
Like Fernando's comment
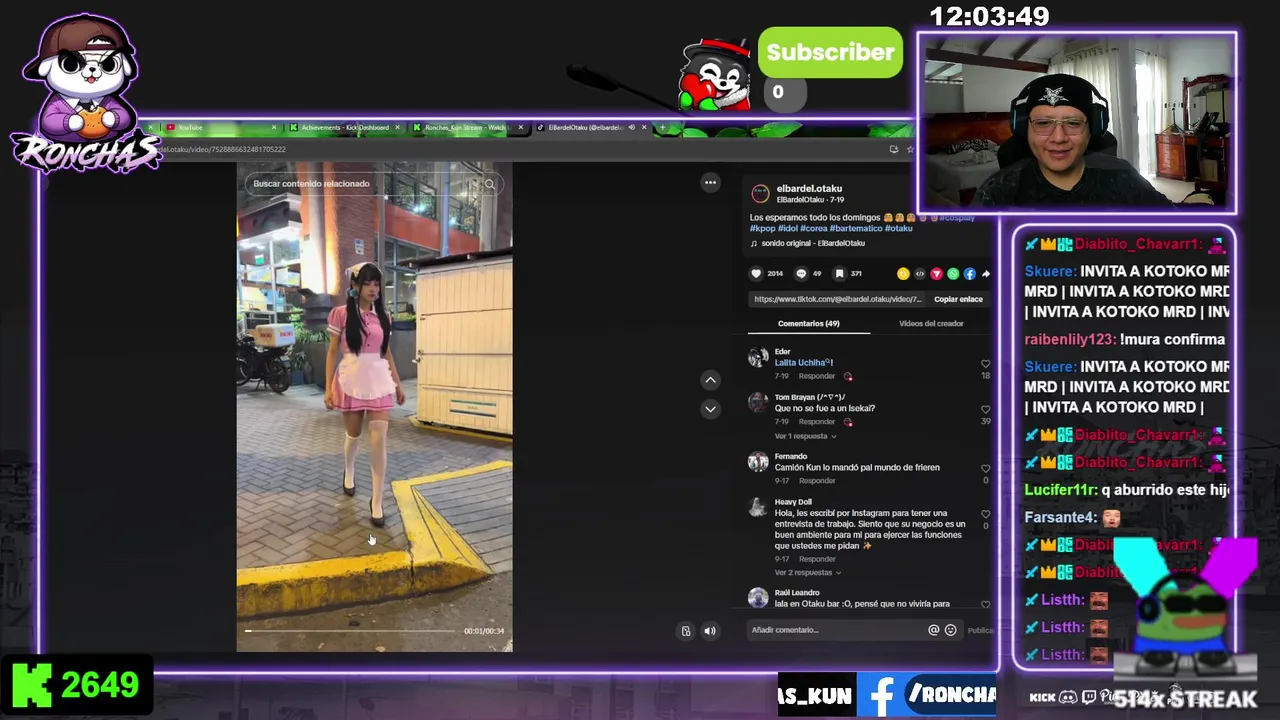[985, 469]
